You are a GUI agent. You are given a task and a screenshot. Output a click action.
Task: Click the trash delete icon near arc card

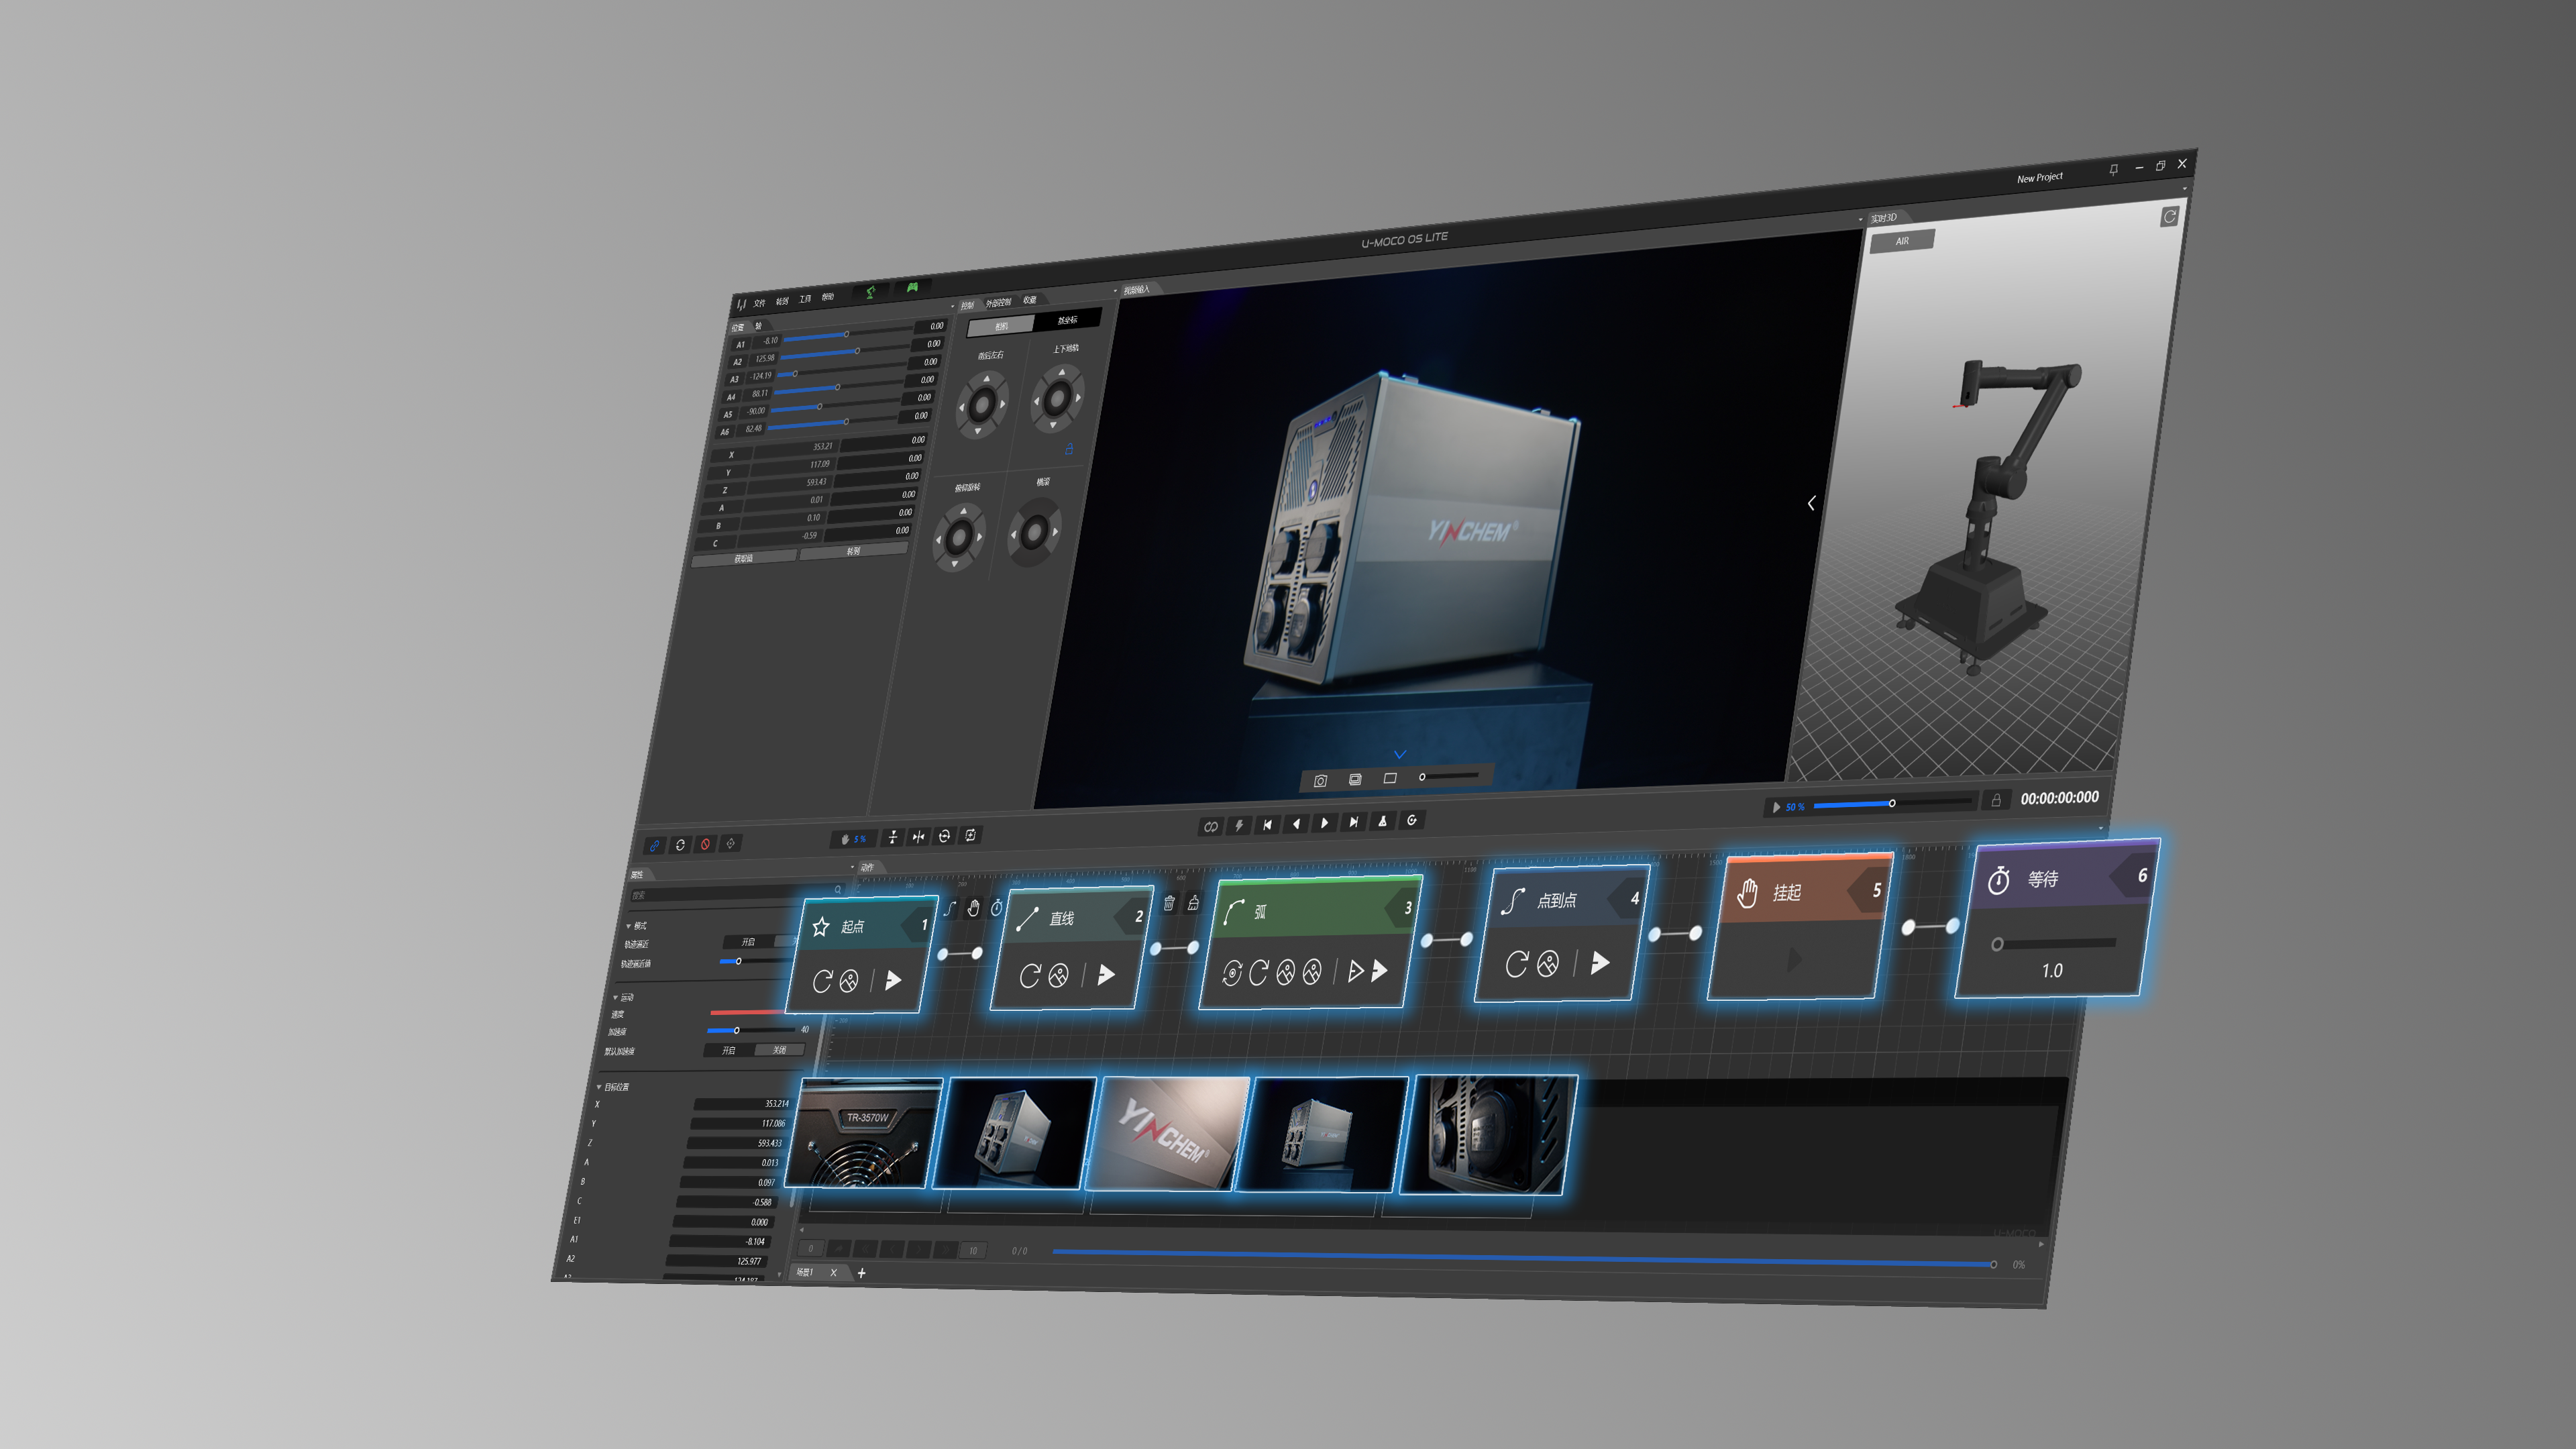[1169, 904]
